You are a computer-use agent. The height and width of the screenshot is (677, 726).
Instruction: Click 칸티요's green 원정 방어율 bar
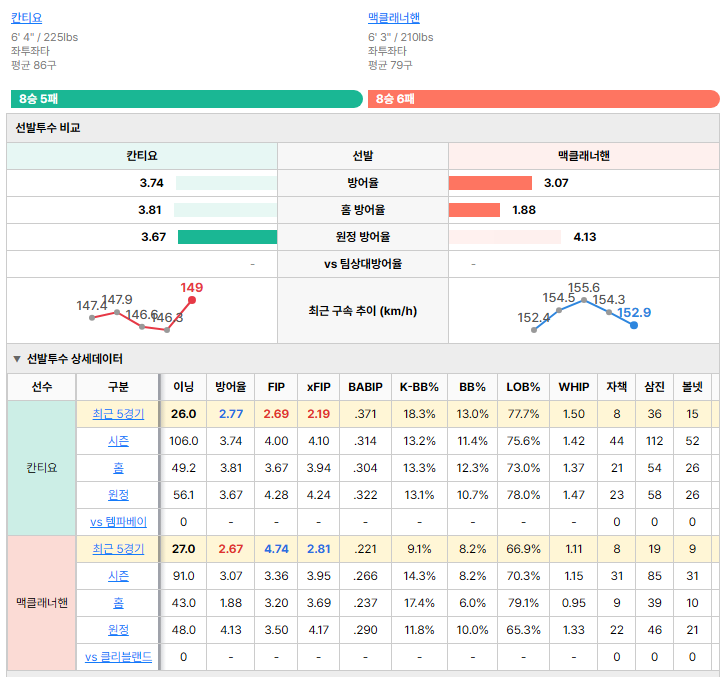pos(227,237)
